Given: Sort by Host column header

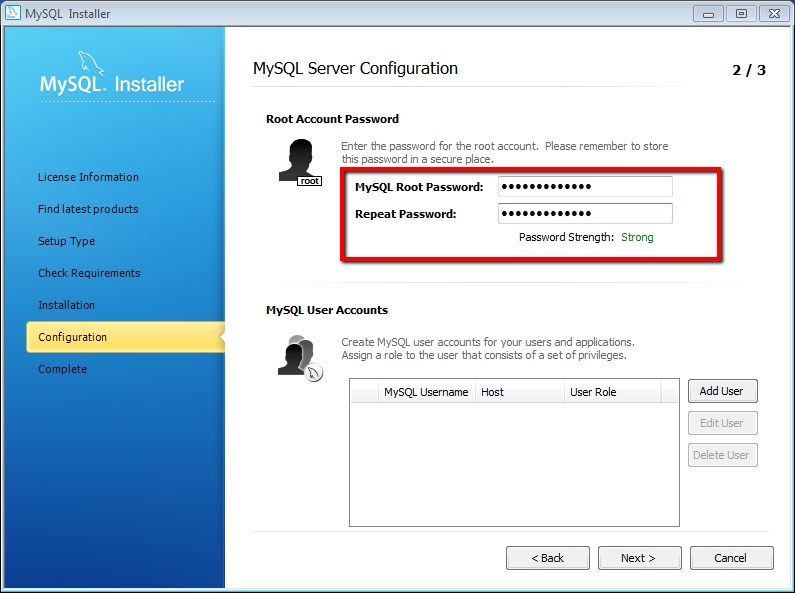Looking at the screenshot, I should 520,392.
